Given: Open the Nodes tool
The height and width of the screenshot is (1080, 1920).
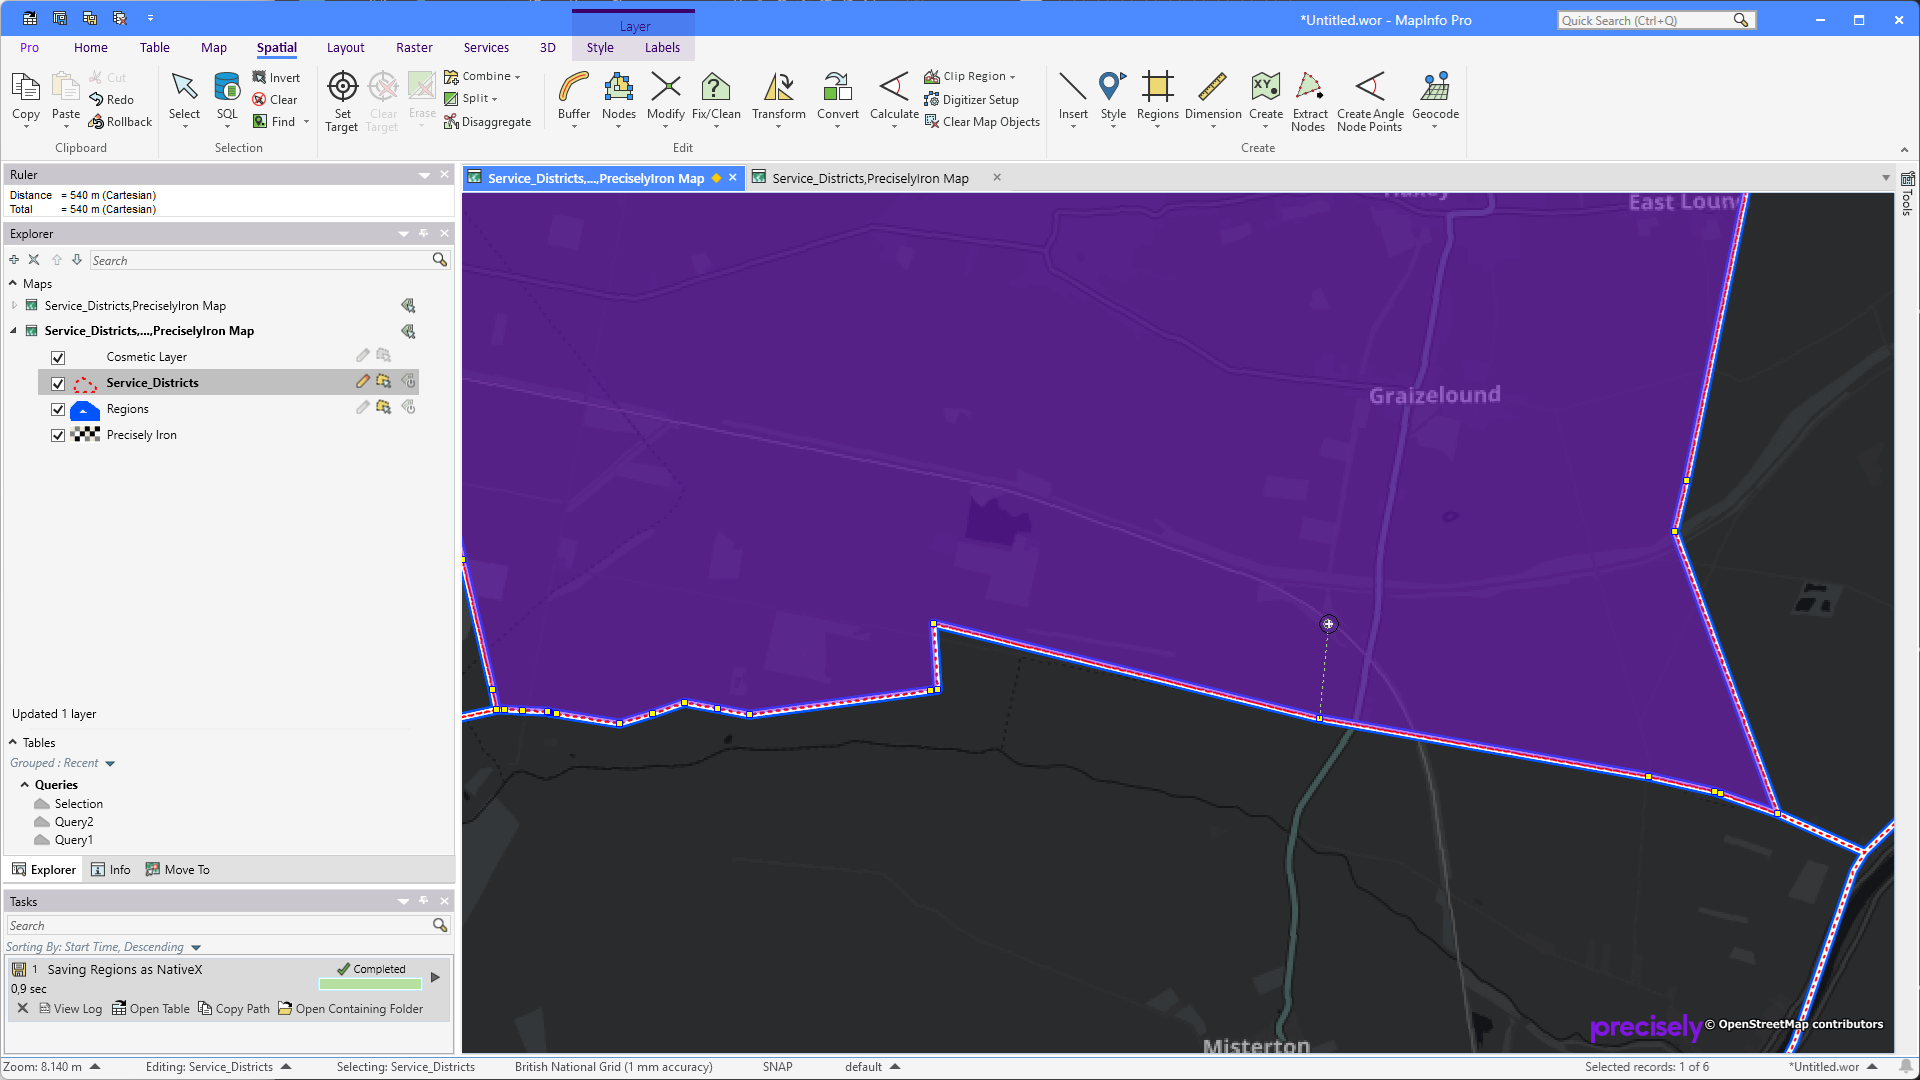Looking at the screenshot, I should coord(619,98).
